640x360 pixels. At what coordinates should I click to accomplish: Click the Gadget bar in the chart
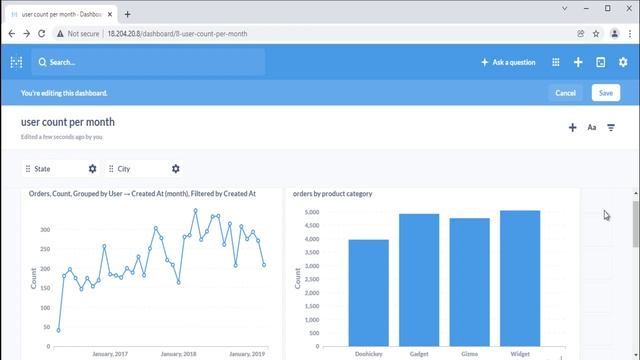coord(419,280)
